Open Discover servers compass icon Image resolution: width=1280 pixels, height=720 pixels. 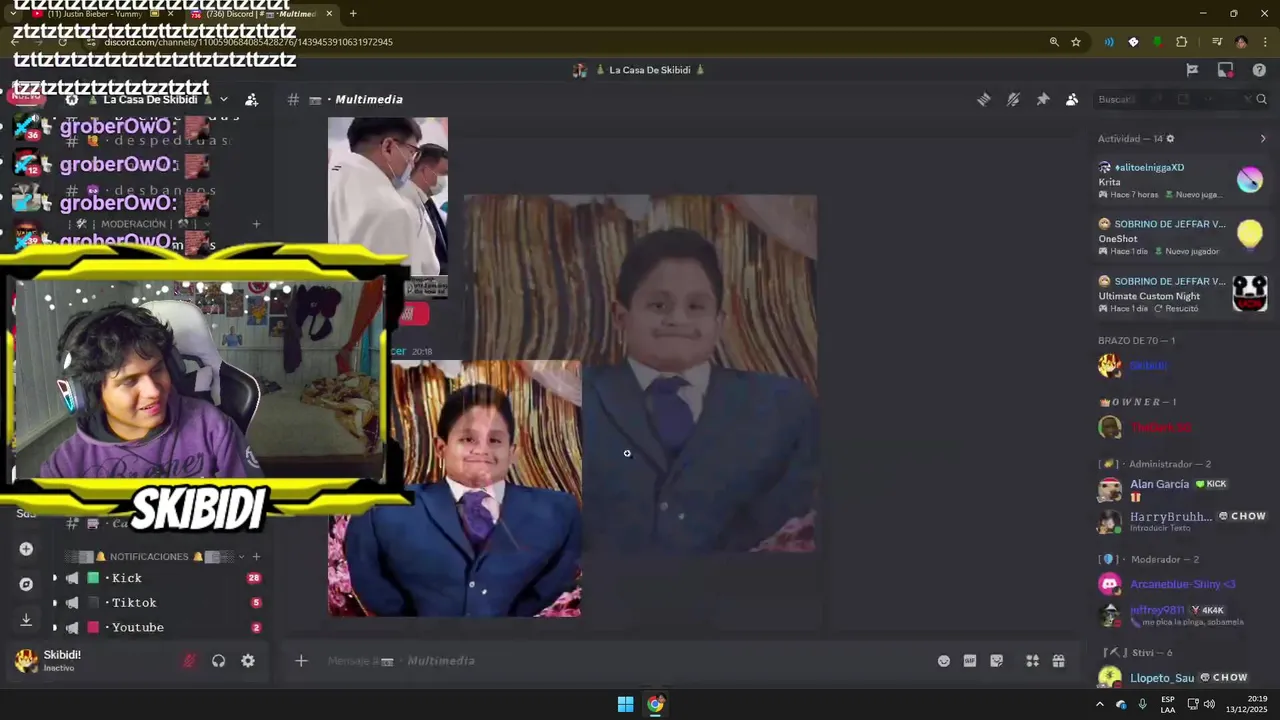[26, 584]
